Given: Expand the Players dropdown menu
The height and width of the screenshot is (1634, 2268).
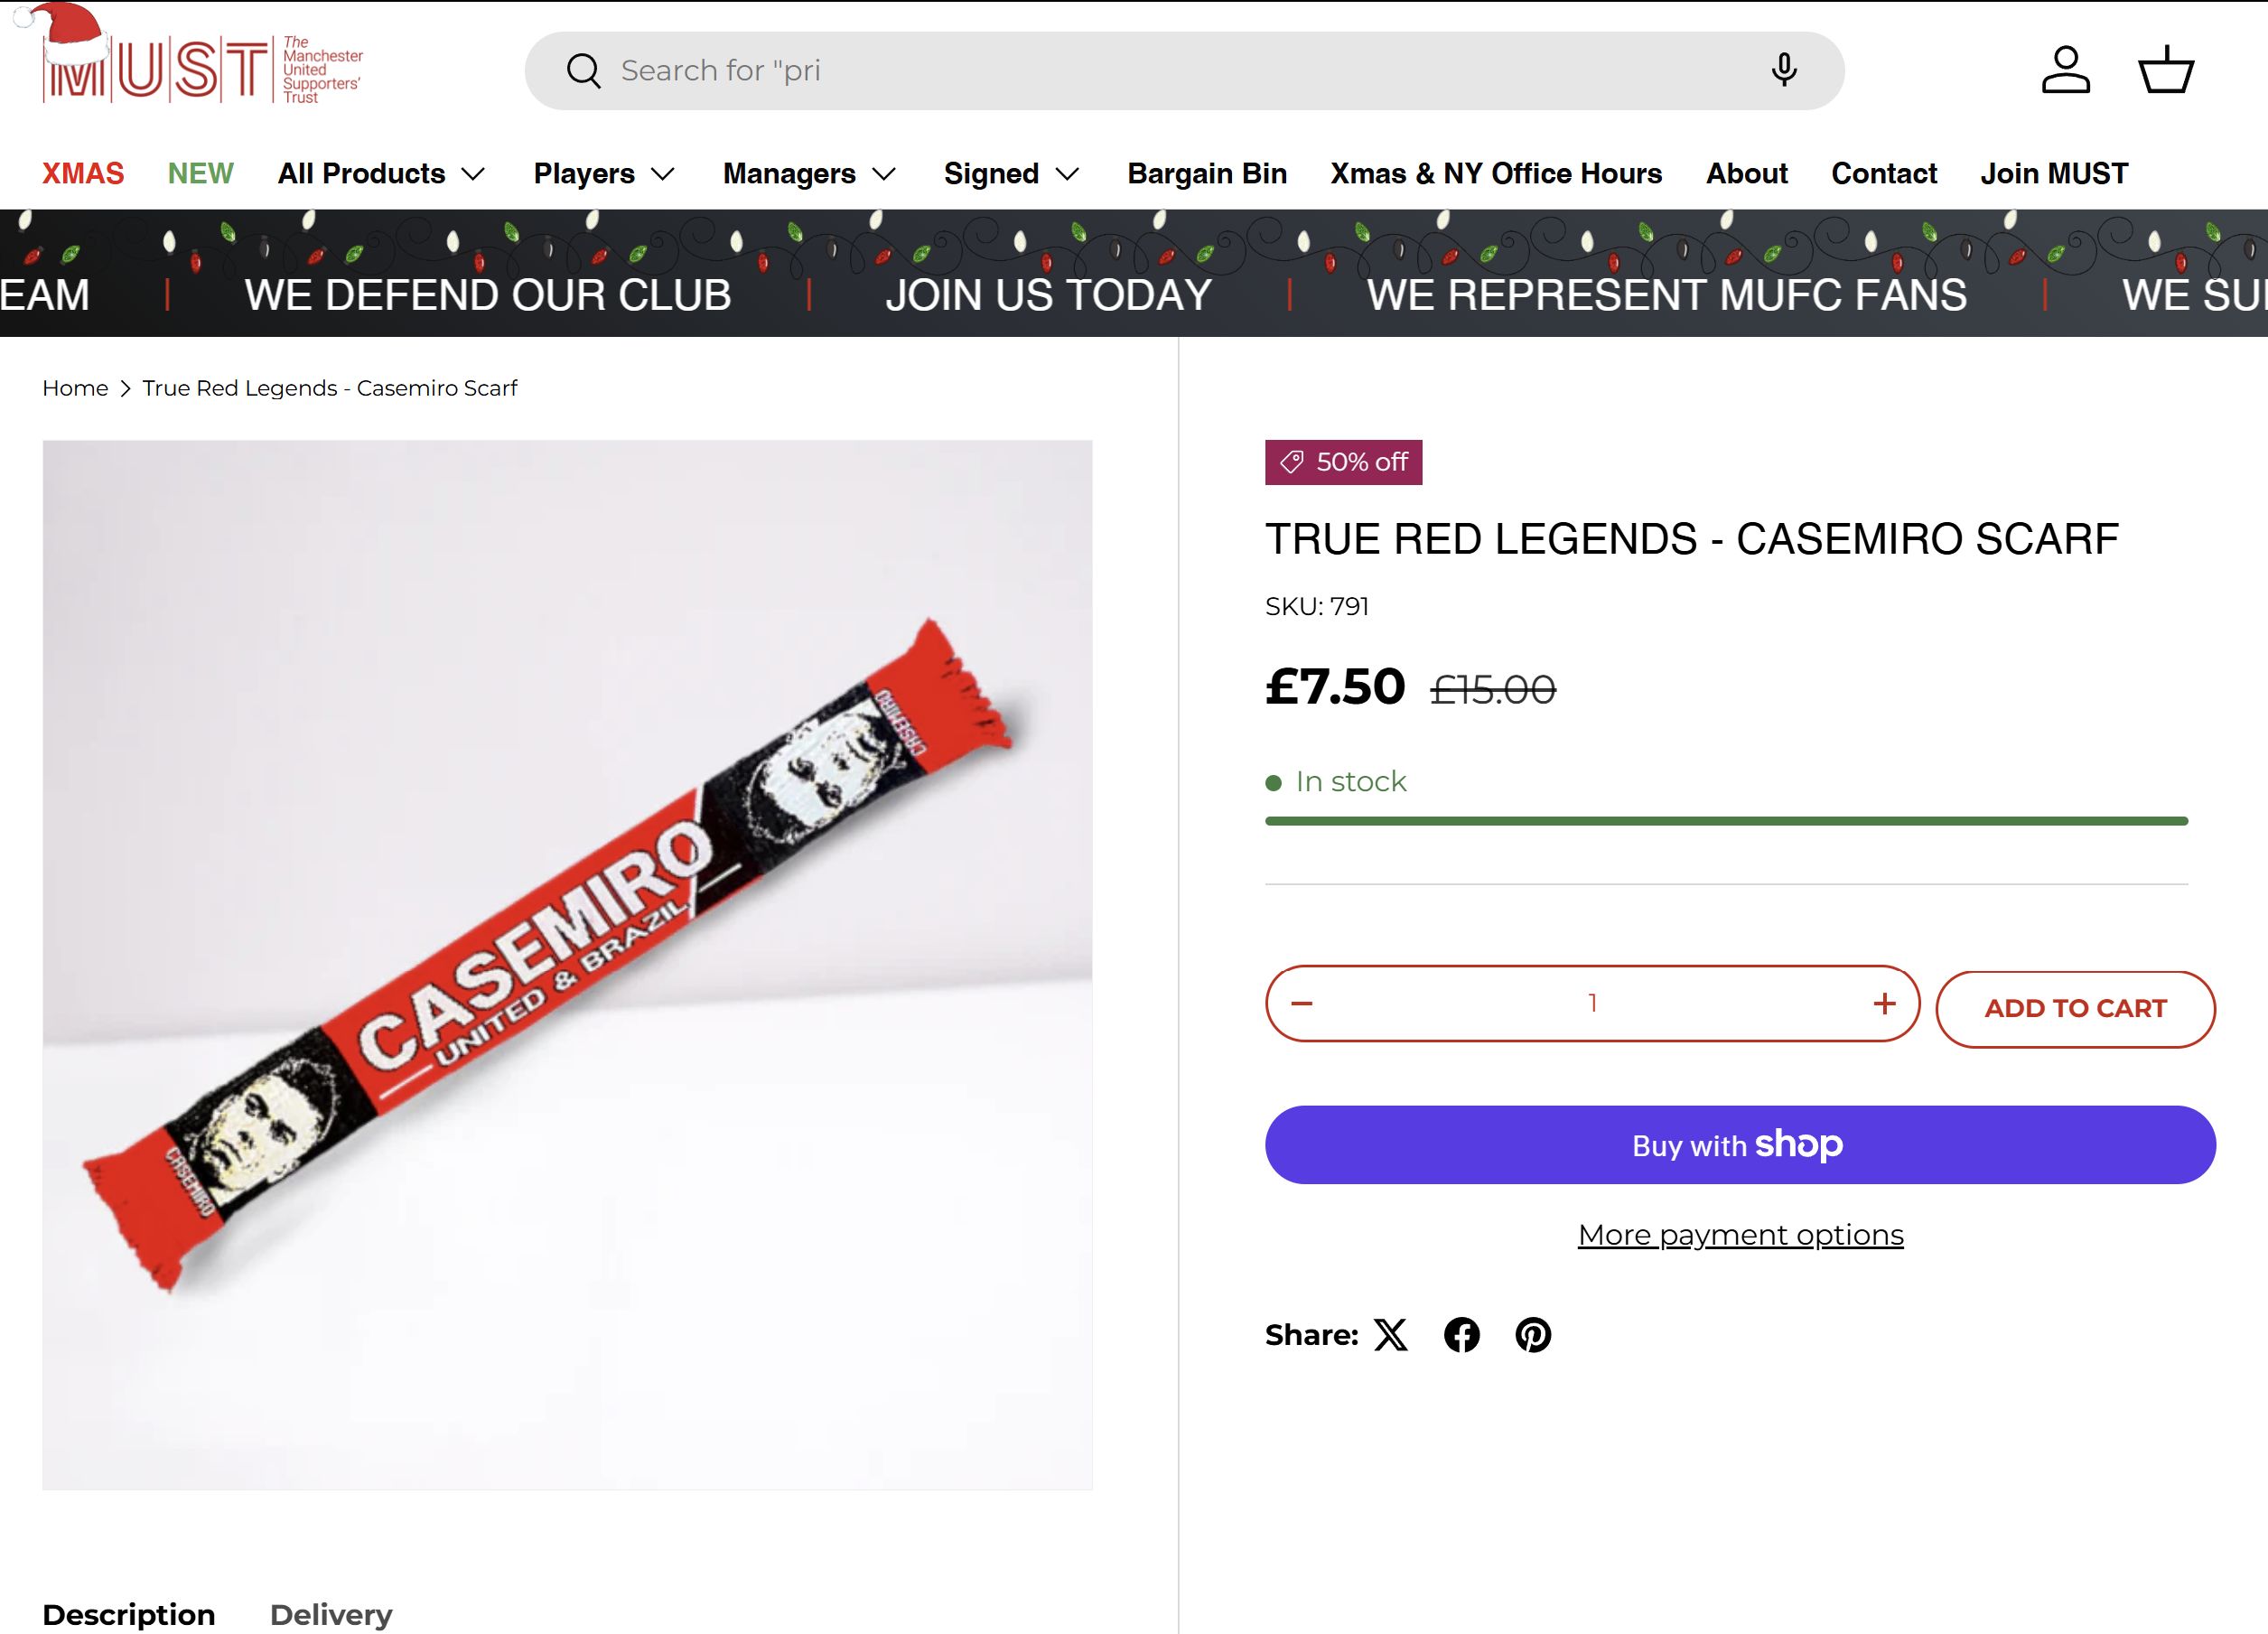Looking at the screenshot, I should click(604, 174).
